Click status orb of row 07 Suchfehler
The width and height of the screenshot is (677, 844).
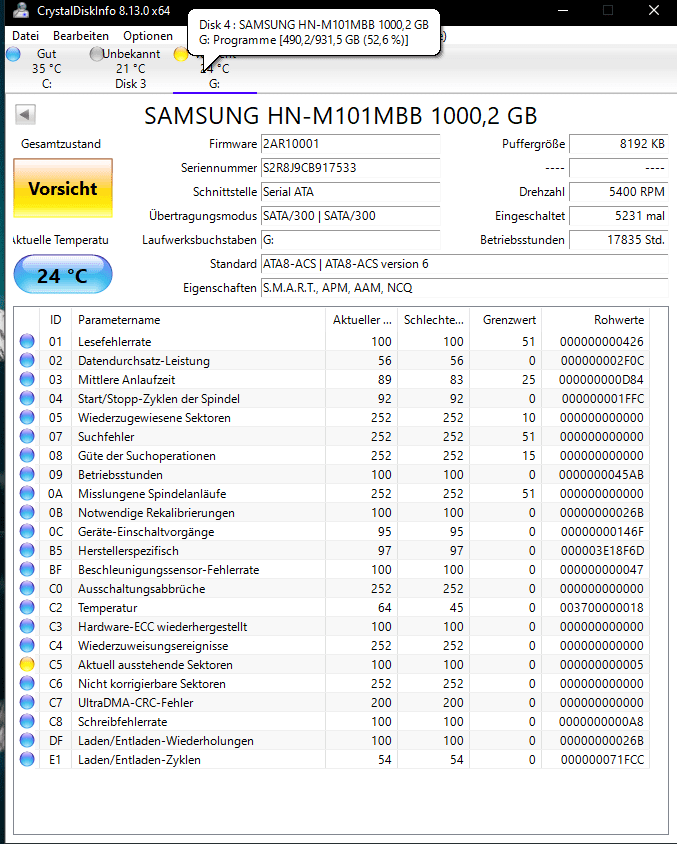pyautogui.click(x=27, y=437)
